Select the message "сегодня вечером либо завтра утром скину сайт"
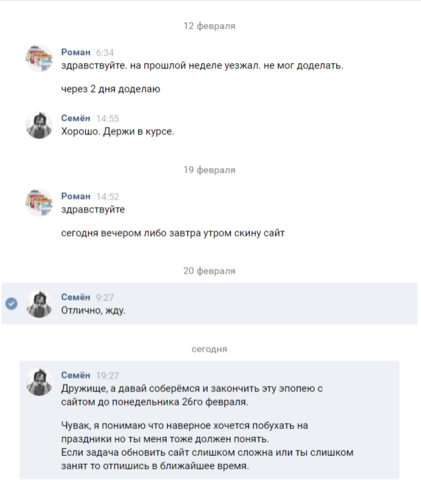 (x=173, y=233)
